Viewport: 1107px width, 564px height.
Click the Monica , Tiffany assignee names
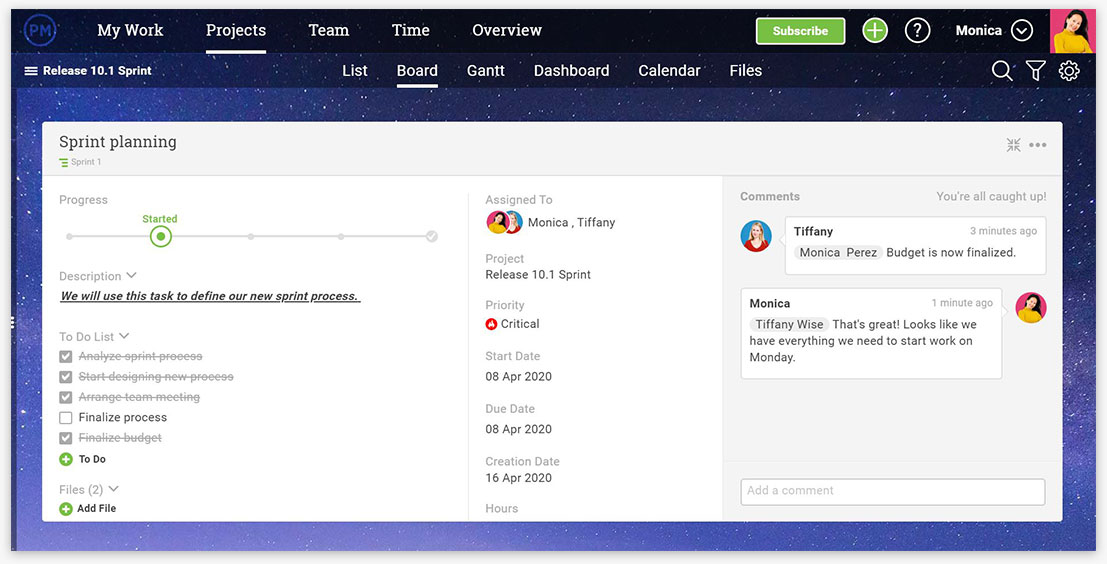571,222
